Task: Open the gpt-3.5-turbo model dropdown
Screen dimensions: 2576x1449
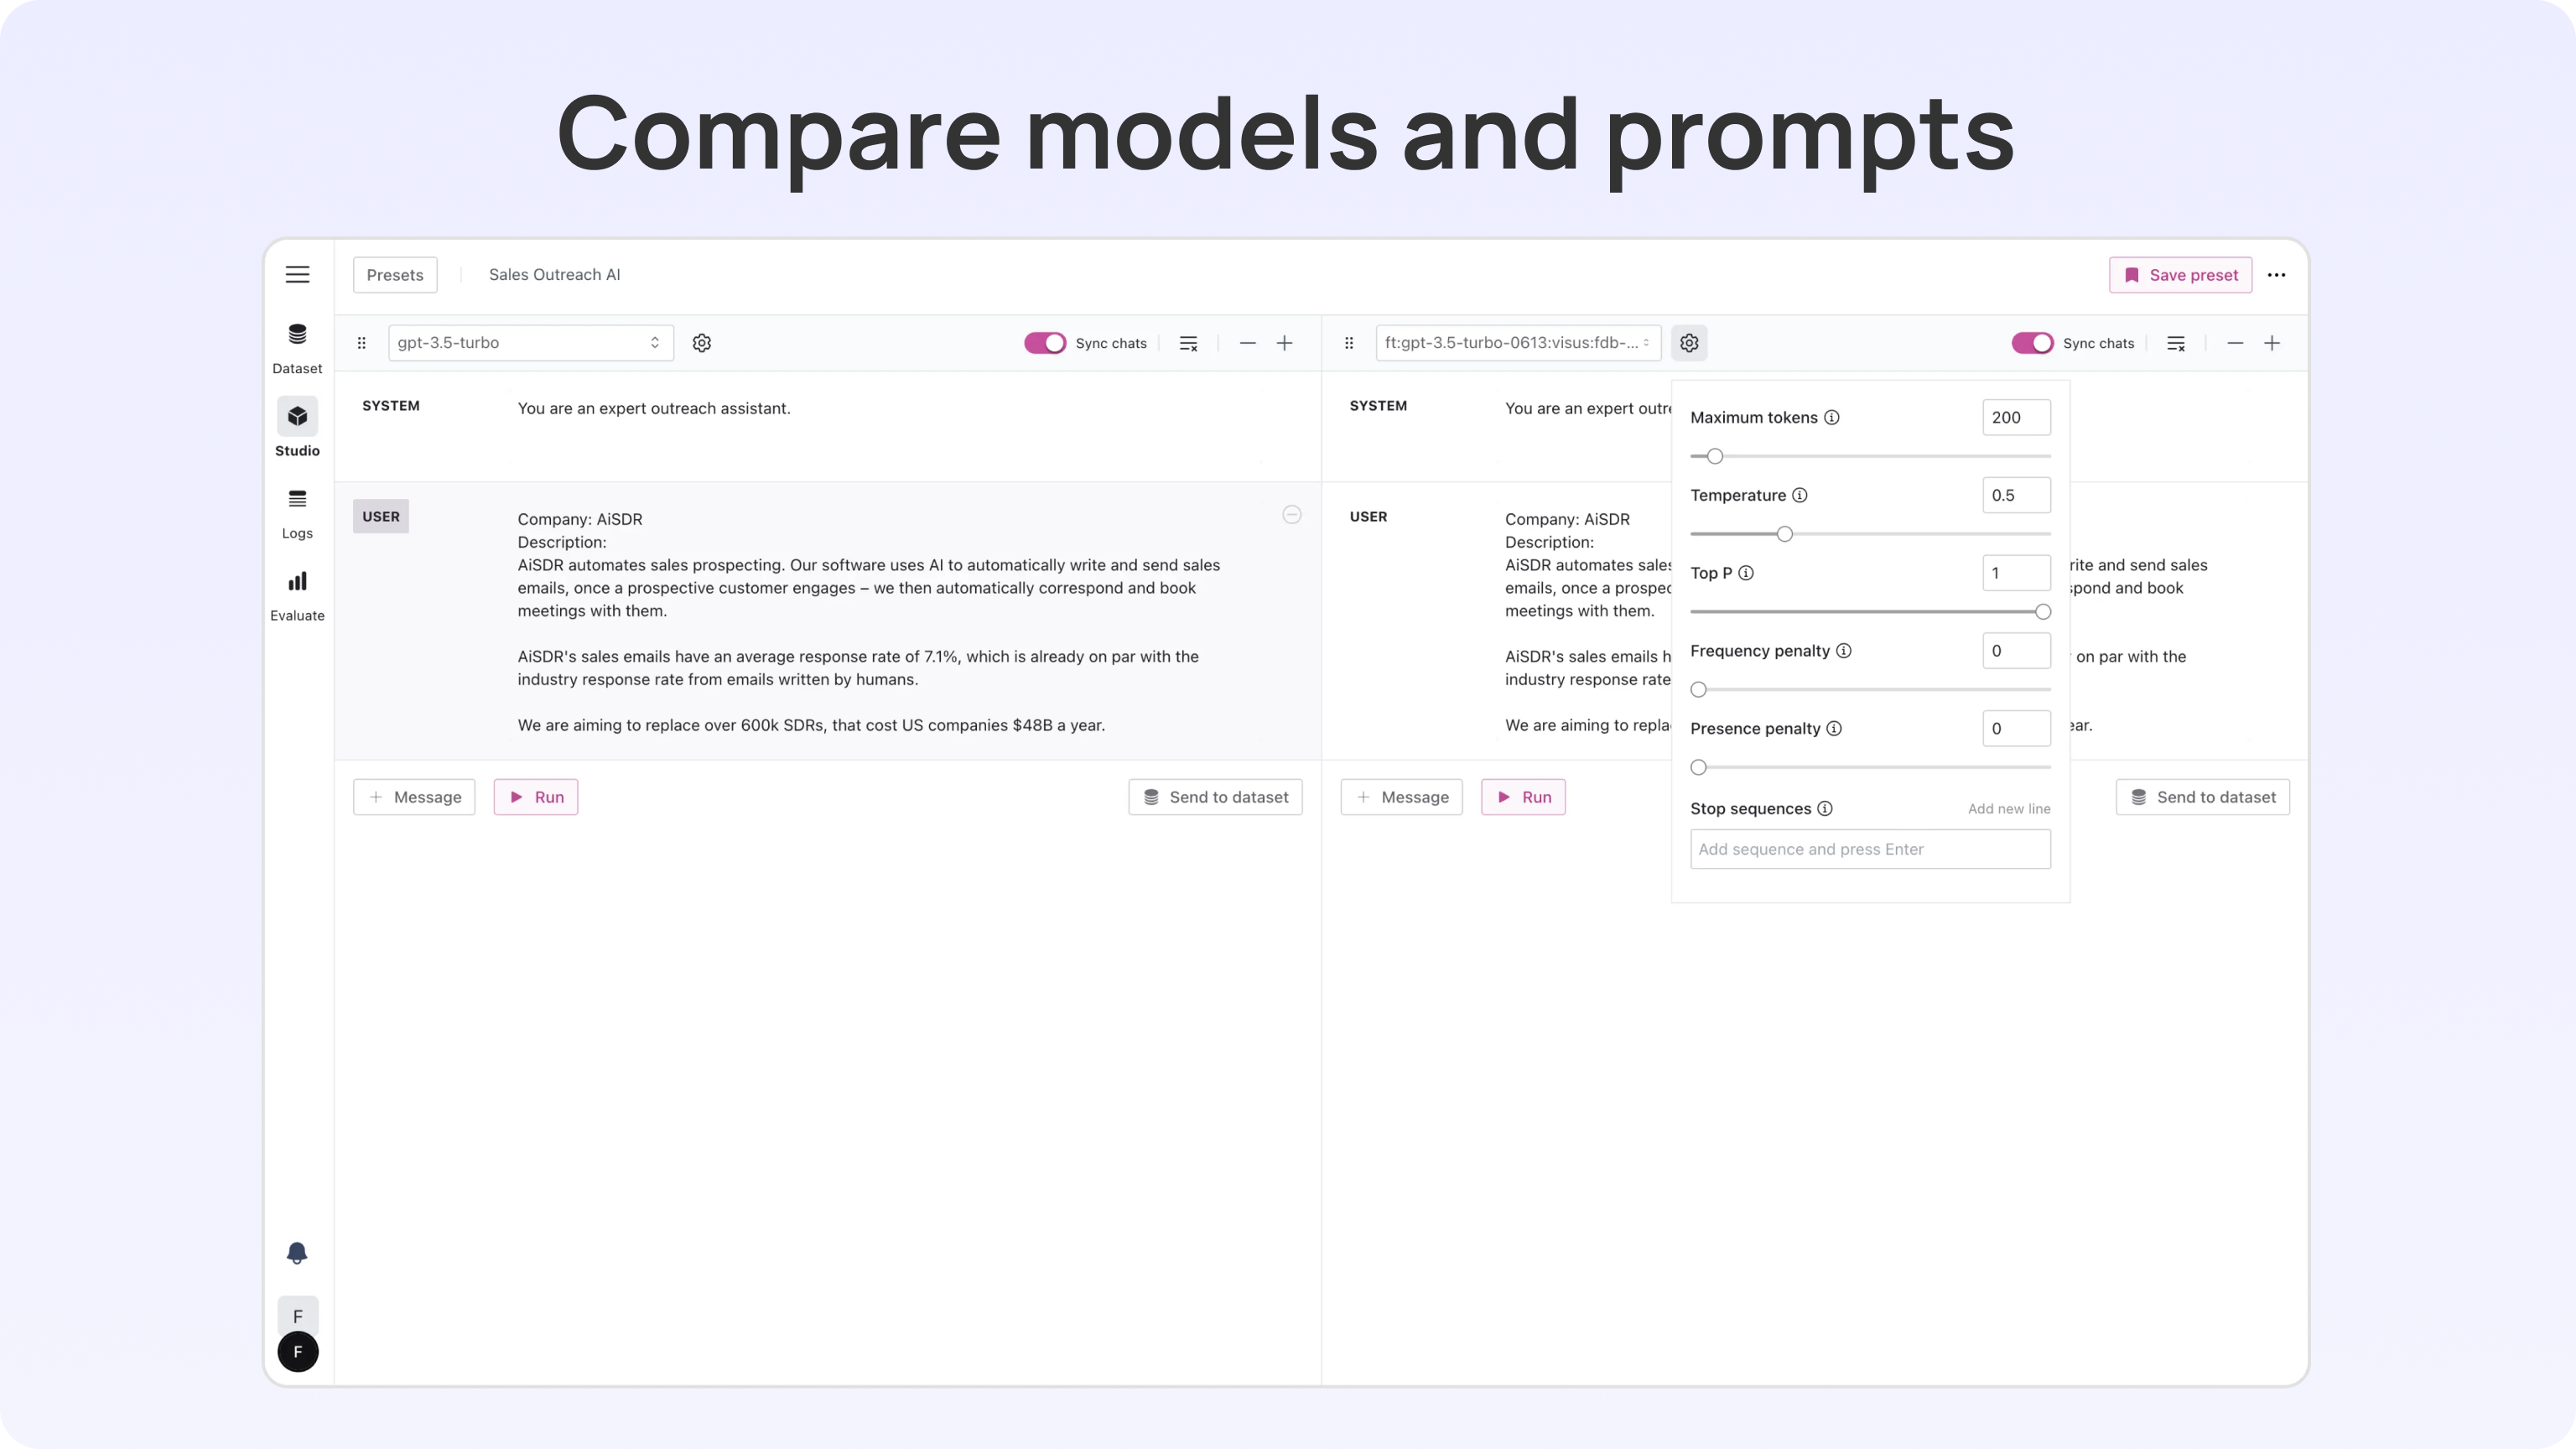Action: 530,343
